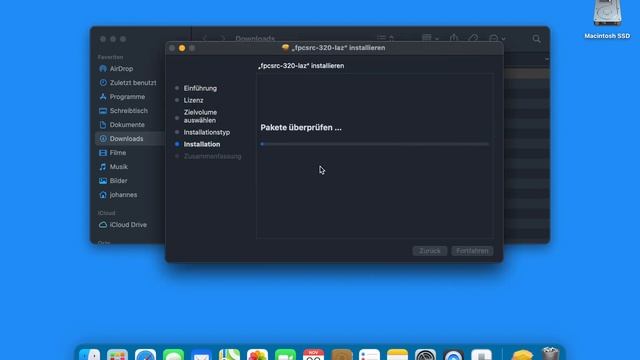This screenshot has width=640, height=360.
Task: Select Zielvolume auswählen installer step
Action: pos(200,116)
